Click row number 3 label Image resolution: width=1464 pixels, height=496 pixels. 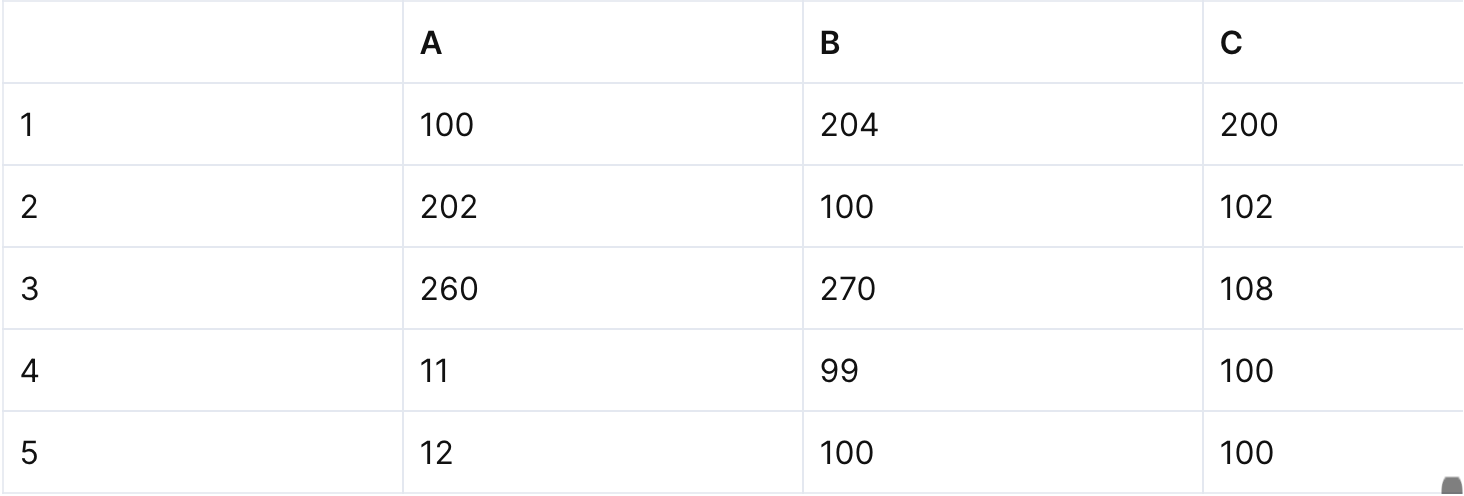click(x=202, y=289)
